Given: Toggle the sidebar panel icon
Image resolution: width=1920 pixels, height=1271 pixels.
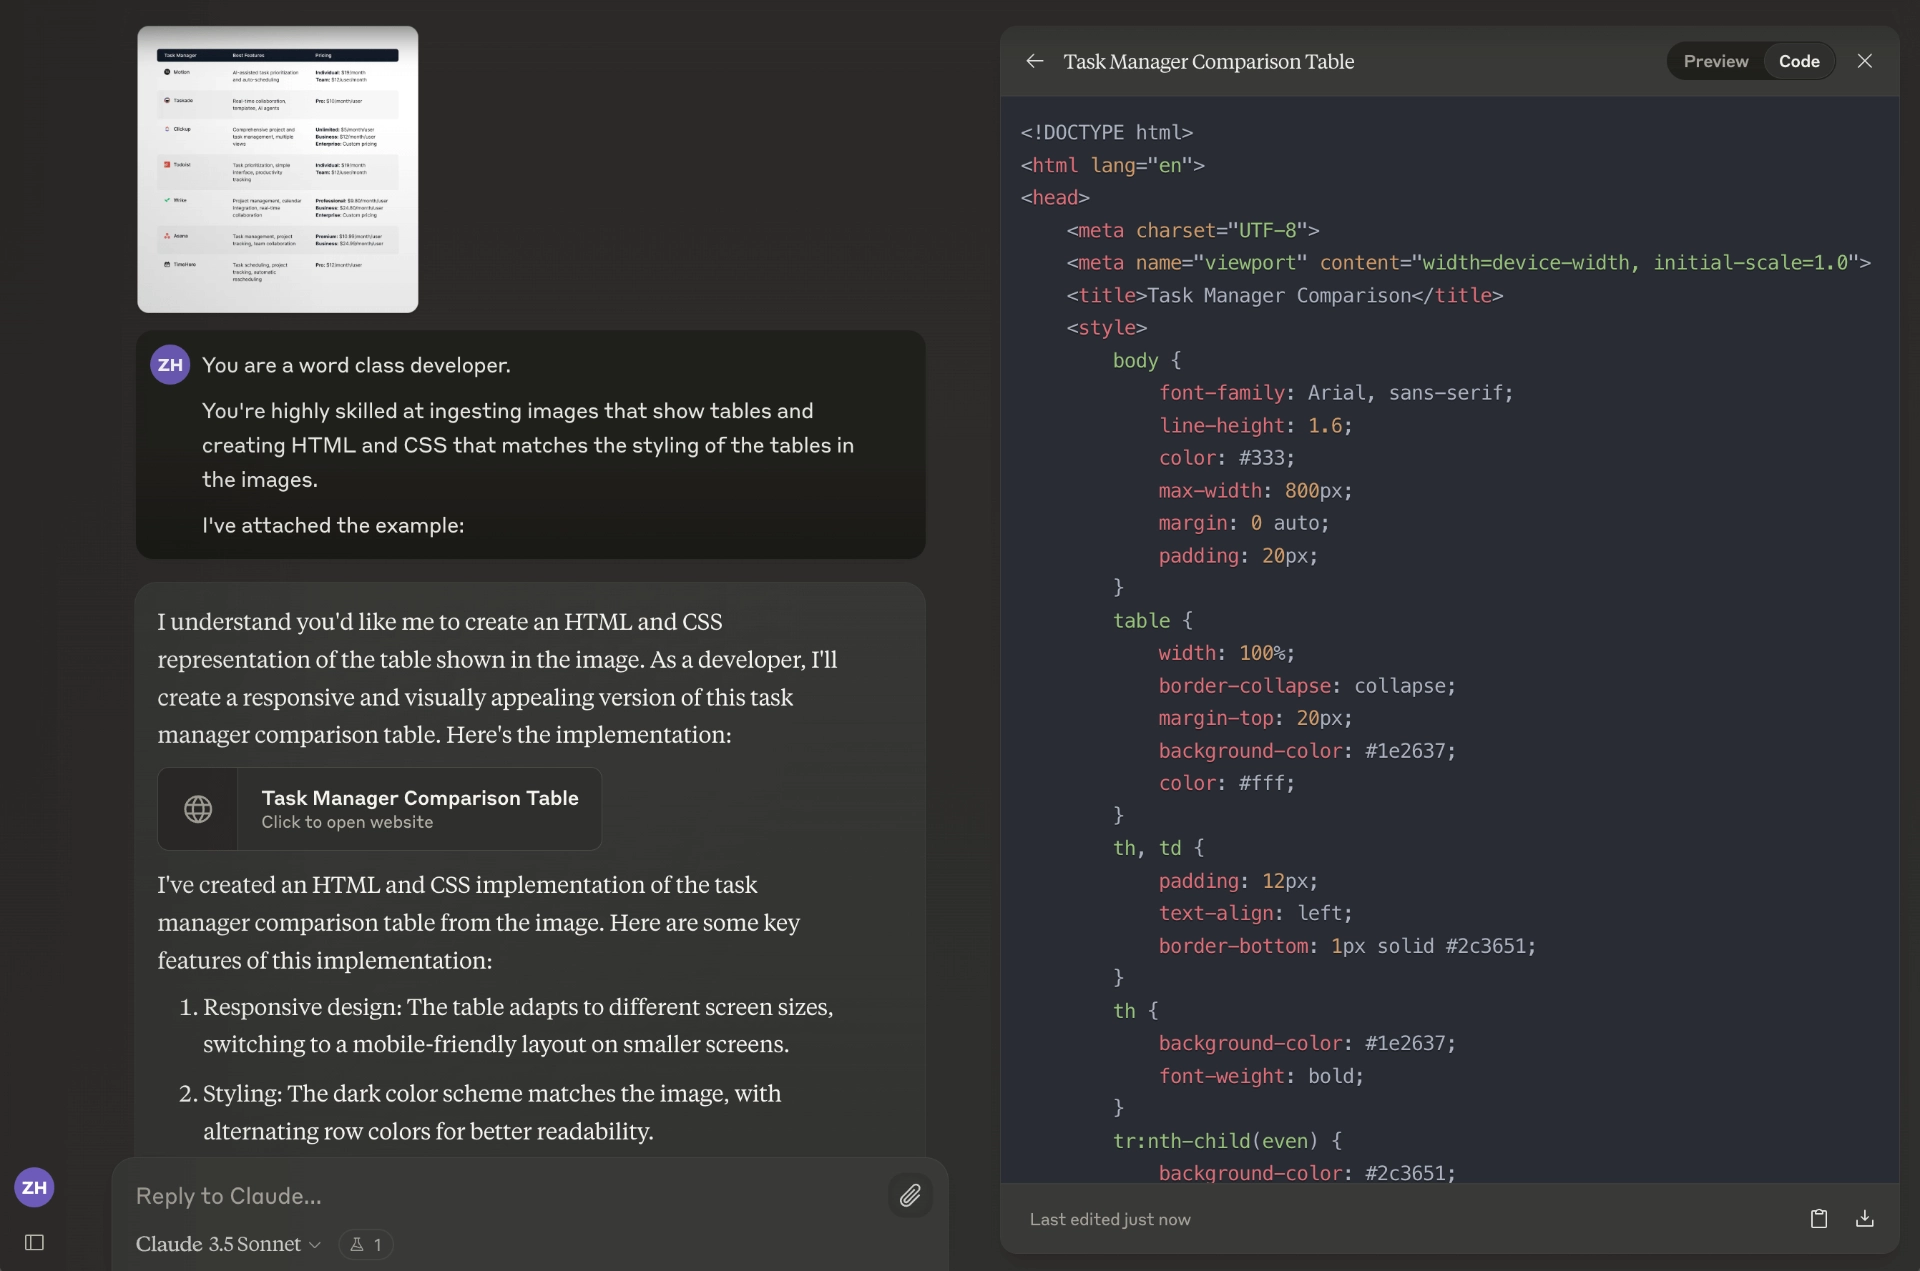Looking at the screenshot, I should [34, 1243].
